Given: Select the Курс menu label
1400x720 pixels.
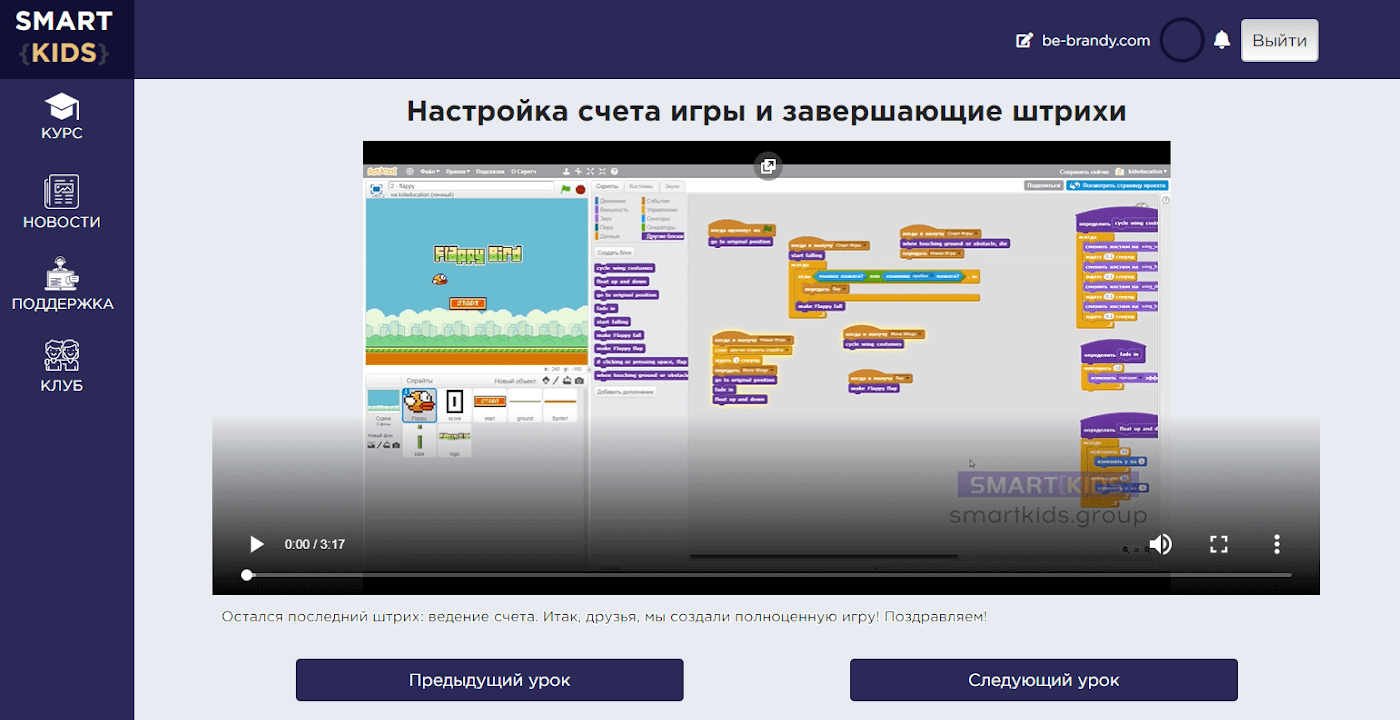Looking at the screenshot, I should pyautogui.click(x=62, y=133).
